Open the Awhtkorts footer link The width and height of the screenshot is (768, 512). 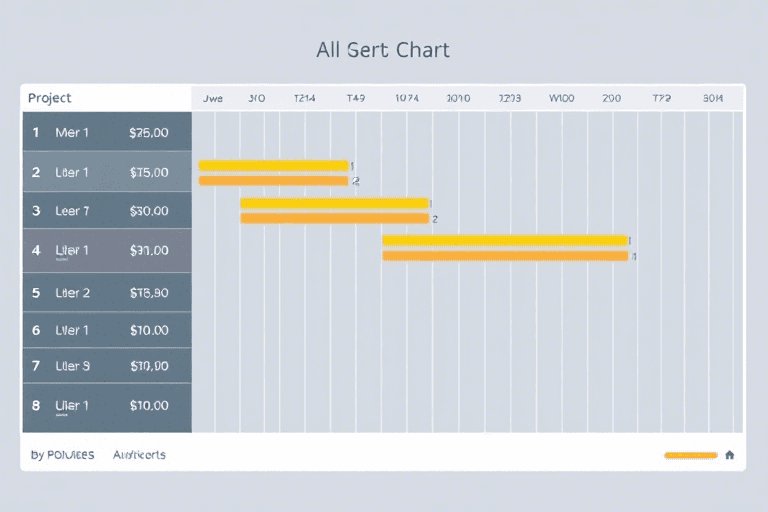140,455
